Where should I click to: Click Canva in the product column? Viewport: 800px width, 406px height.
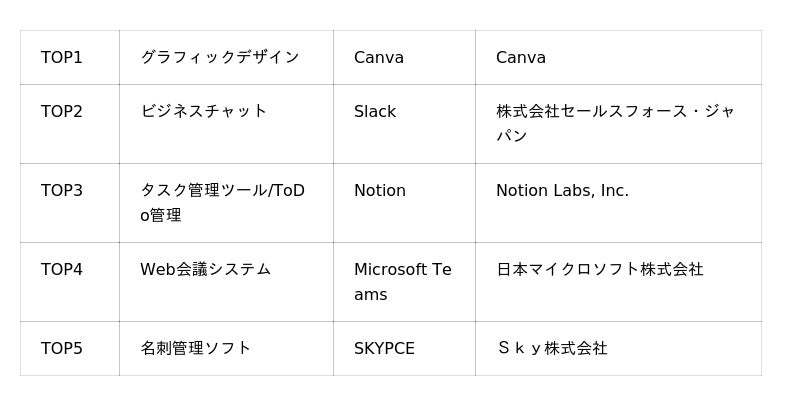405,57
